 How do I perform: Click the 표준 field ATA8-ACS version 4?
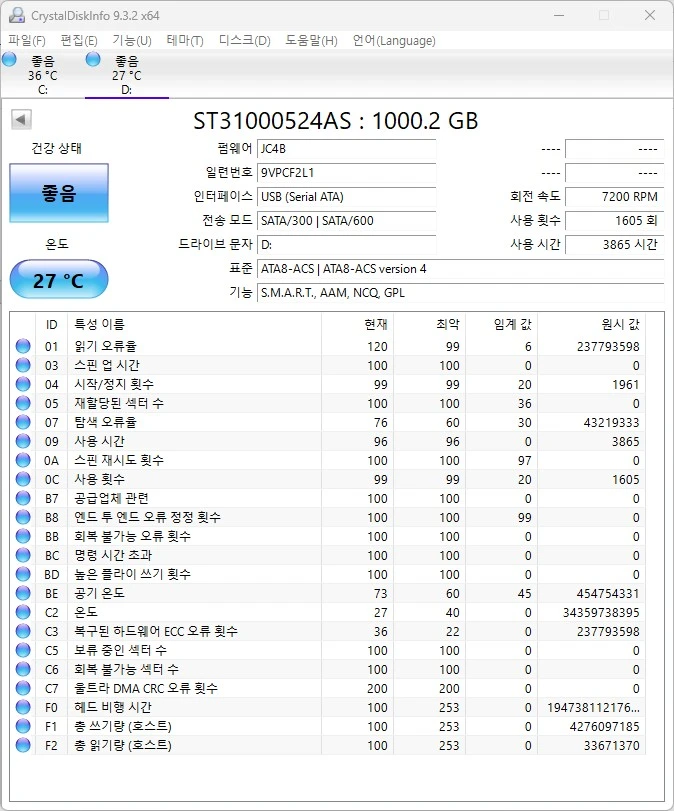tap(460, 269)
